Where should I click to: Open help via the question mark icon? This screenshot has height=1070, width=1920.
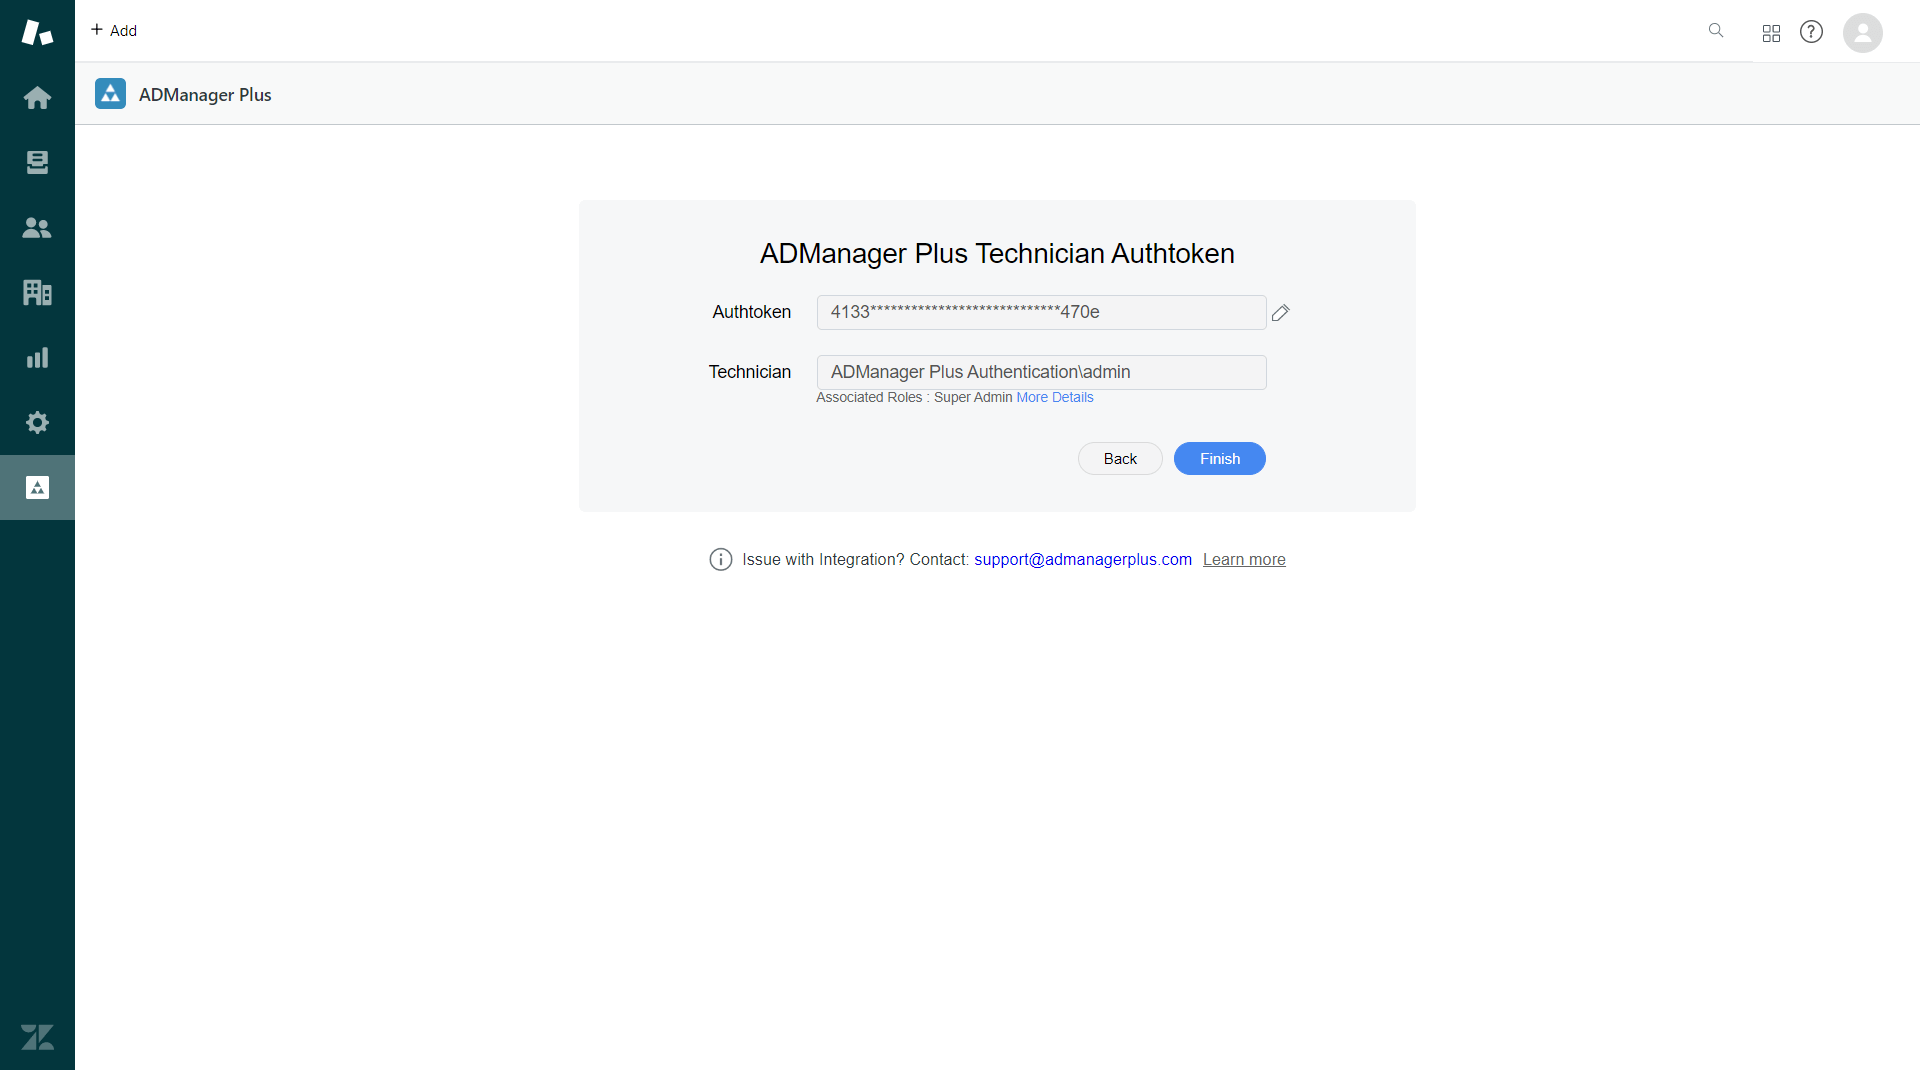coord(1812,31)
